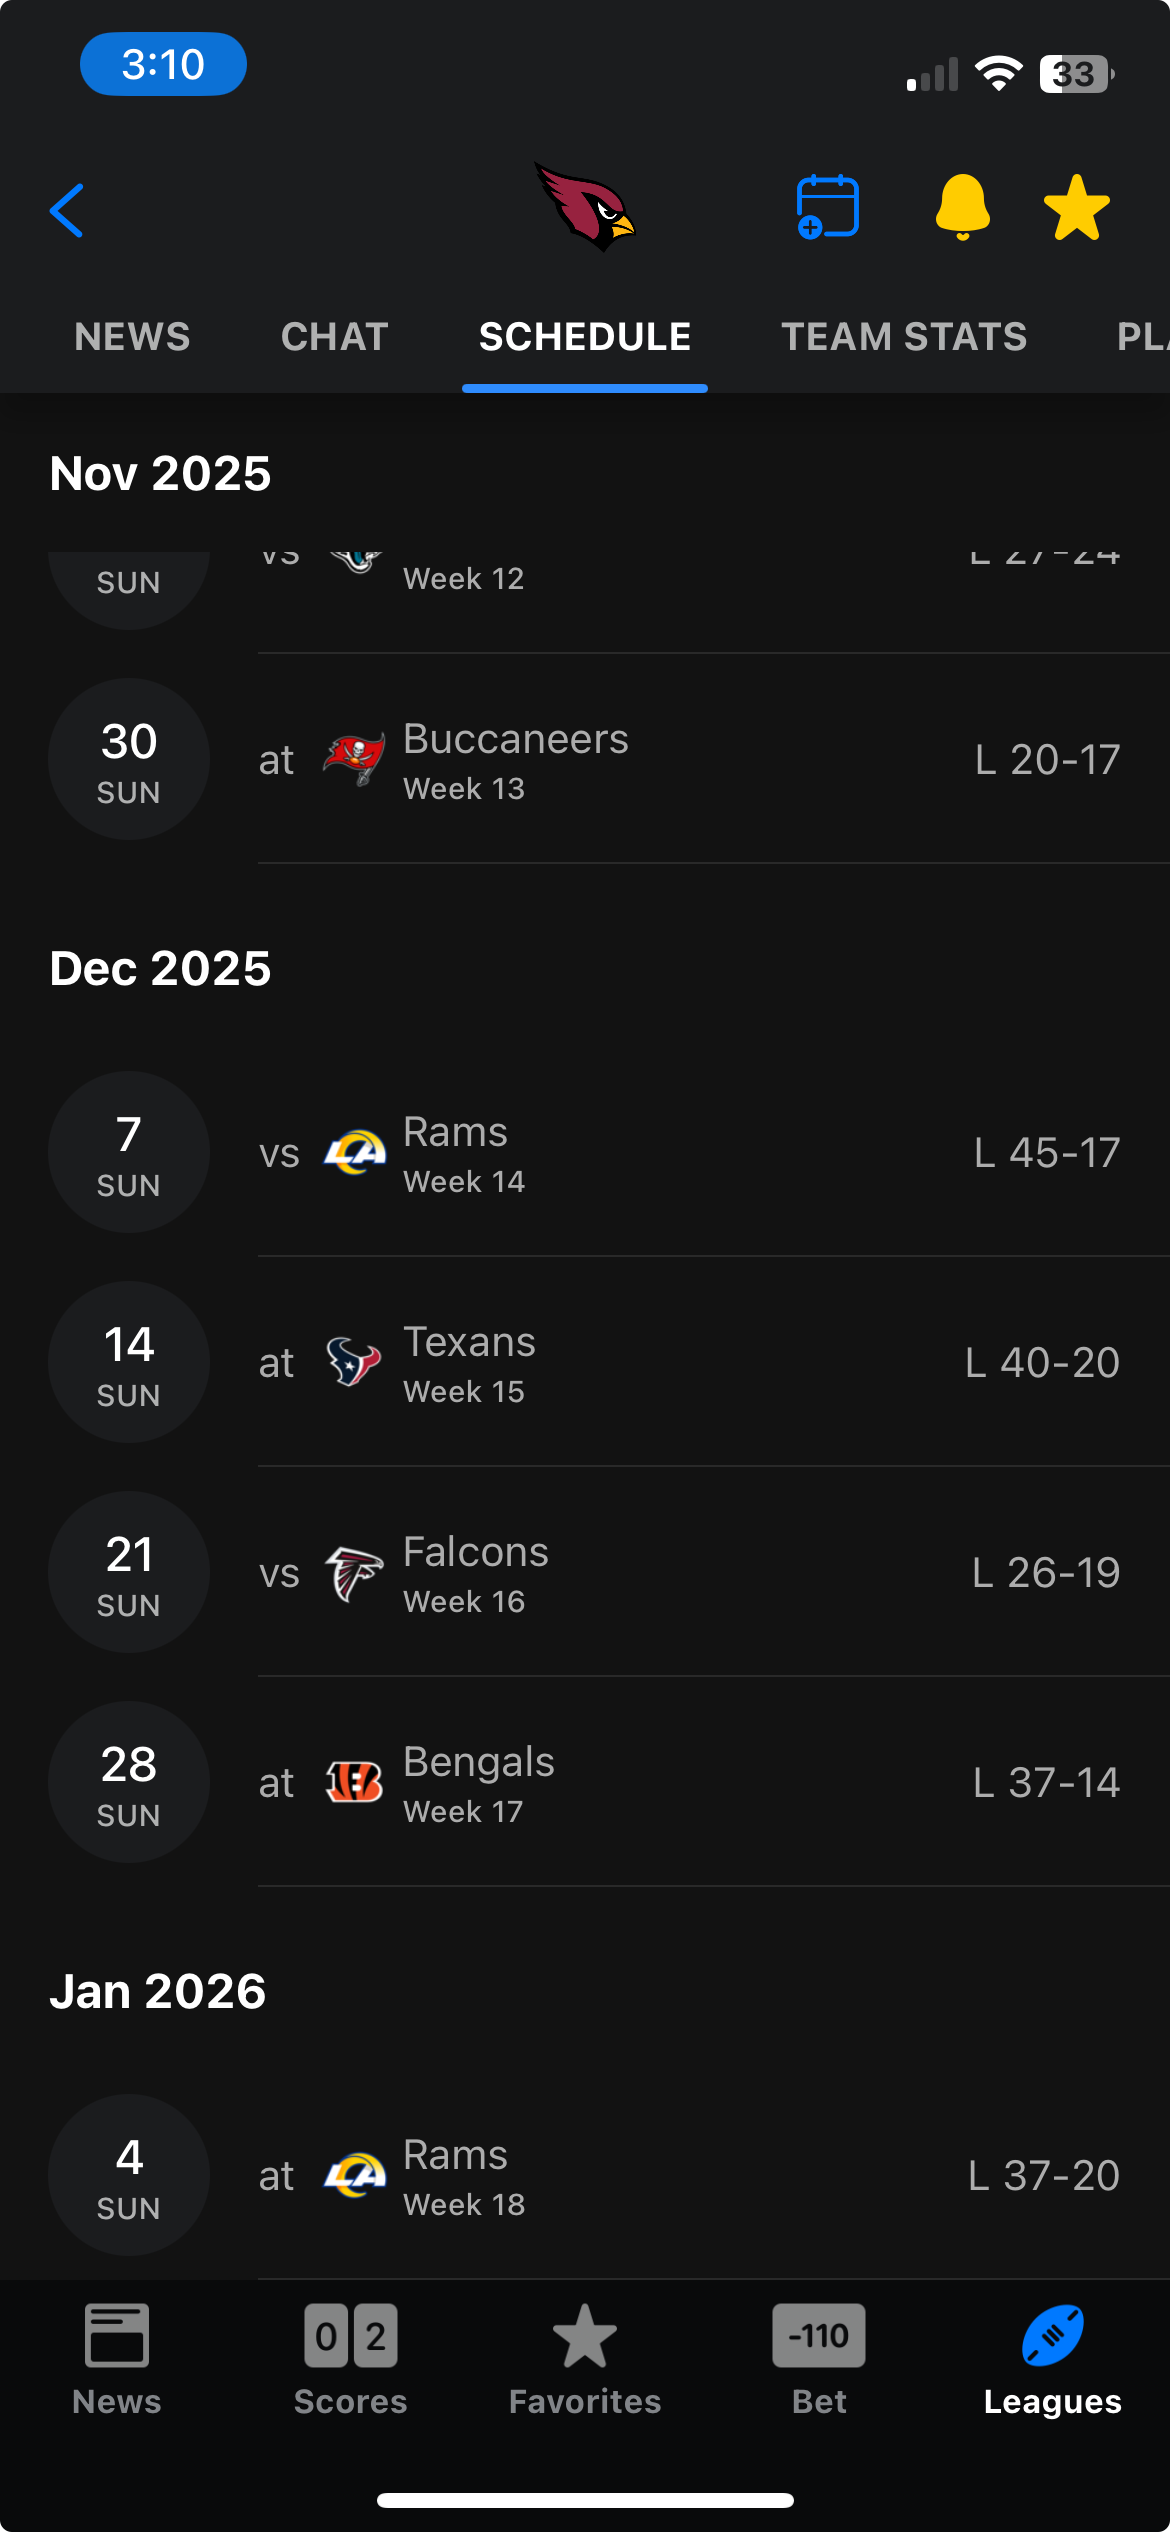The image size is (1170, 2532).
Task: Switch to the NEWS tab
Action: 132,337
